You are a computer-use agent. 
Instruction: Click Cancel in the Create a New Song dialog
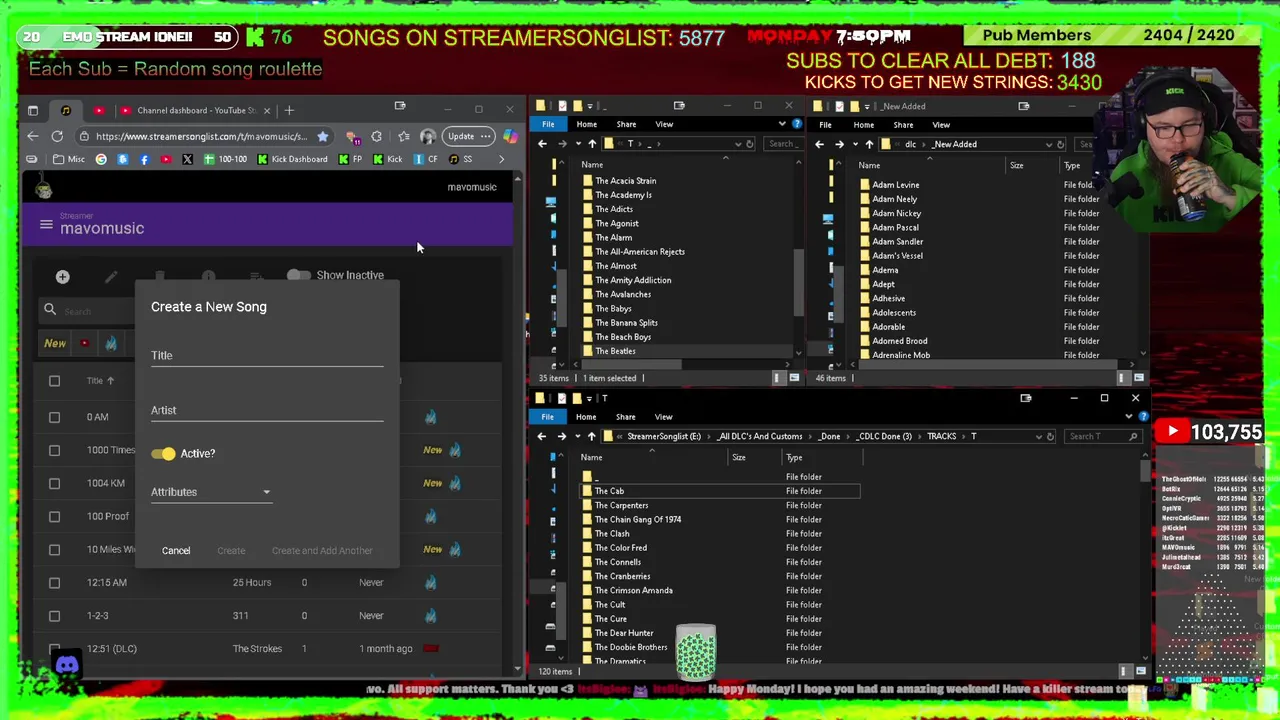pyautogui.click(x=176, y=550)
